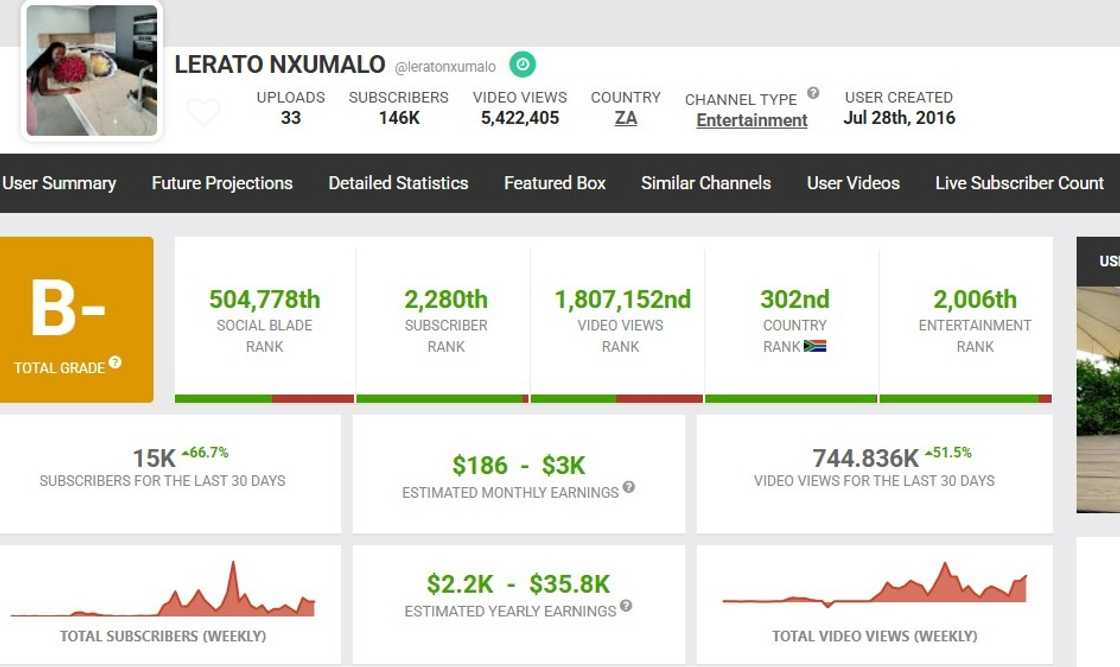The height and width of the screenshot is (667, 1120).
Task: Open the User Videos tab
Action: [853, 183]
